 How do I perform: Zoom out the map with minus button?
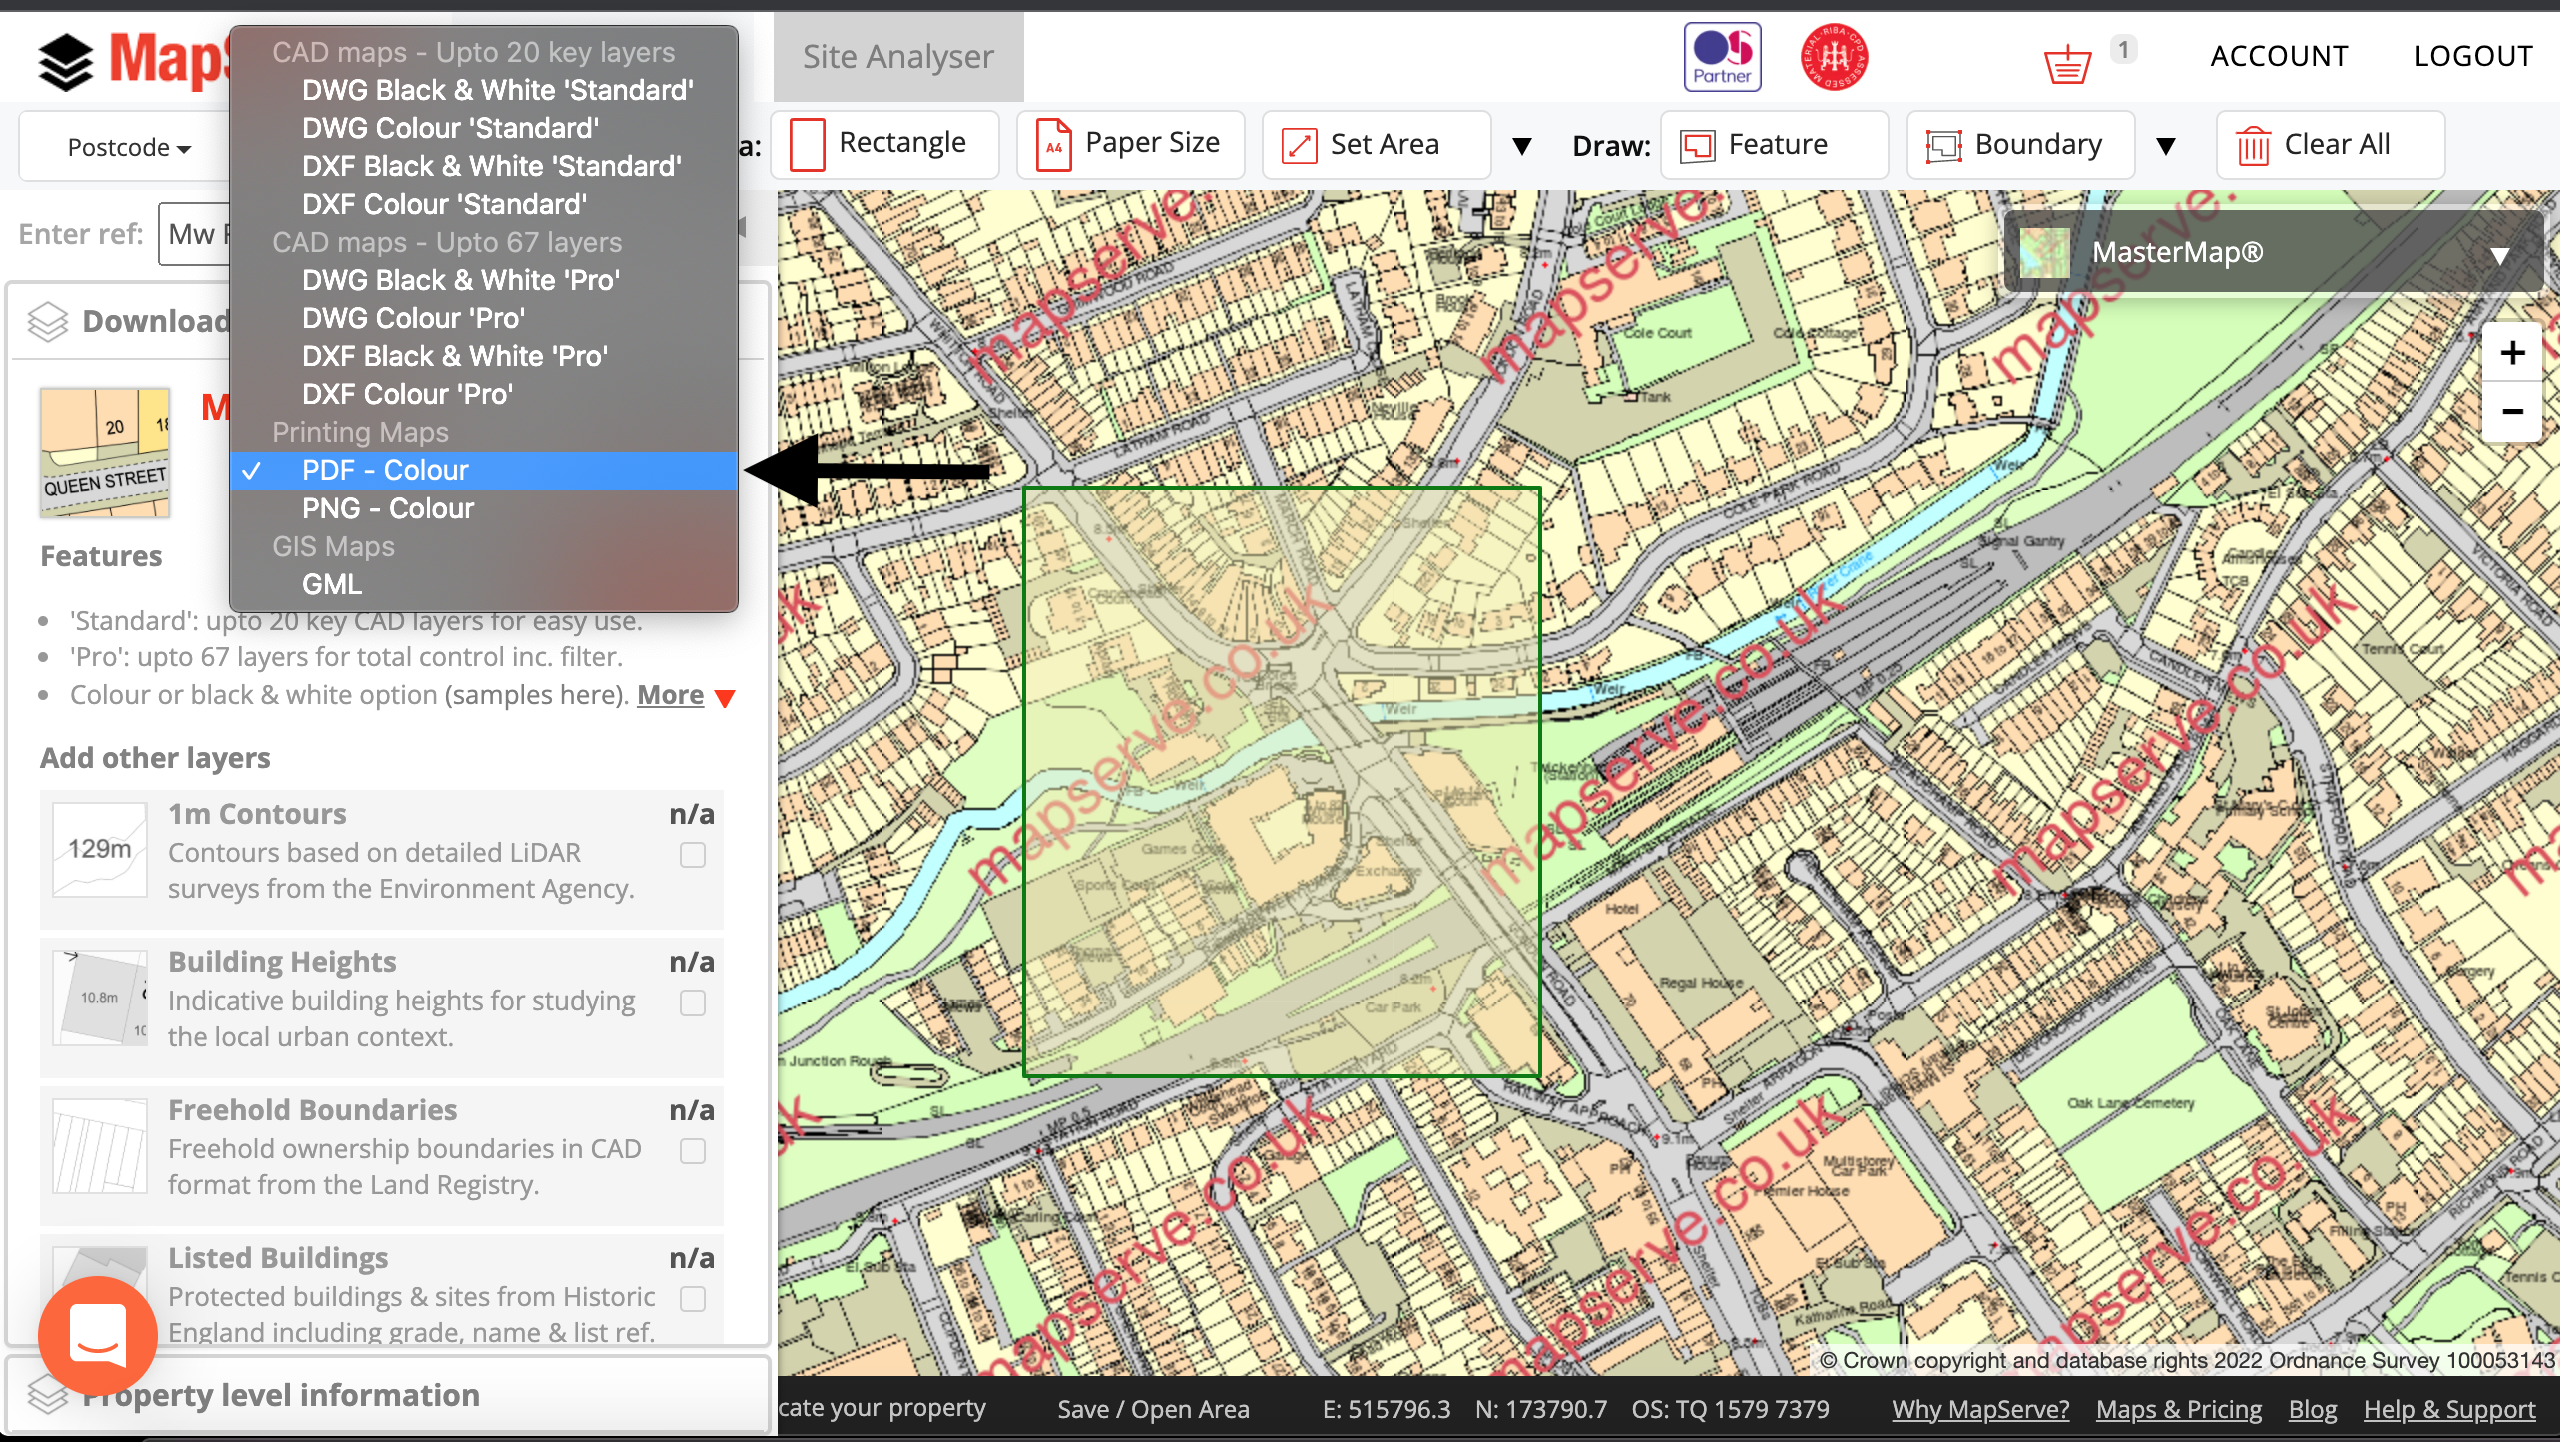(x=2512, y=412)
